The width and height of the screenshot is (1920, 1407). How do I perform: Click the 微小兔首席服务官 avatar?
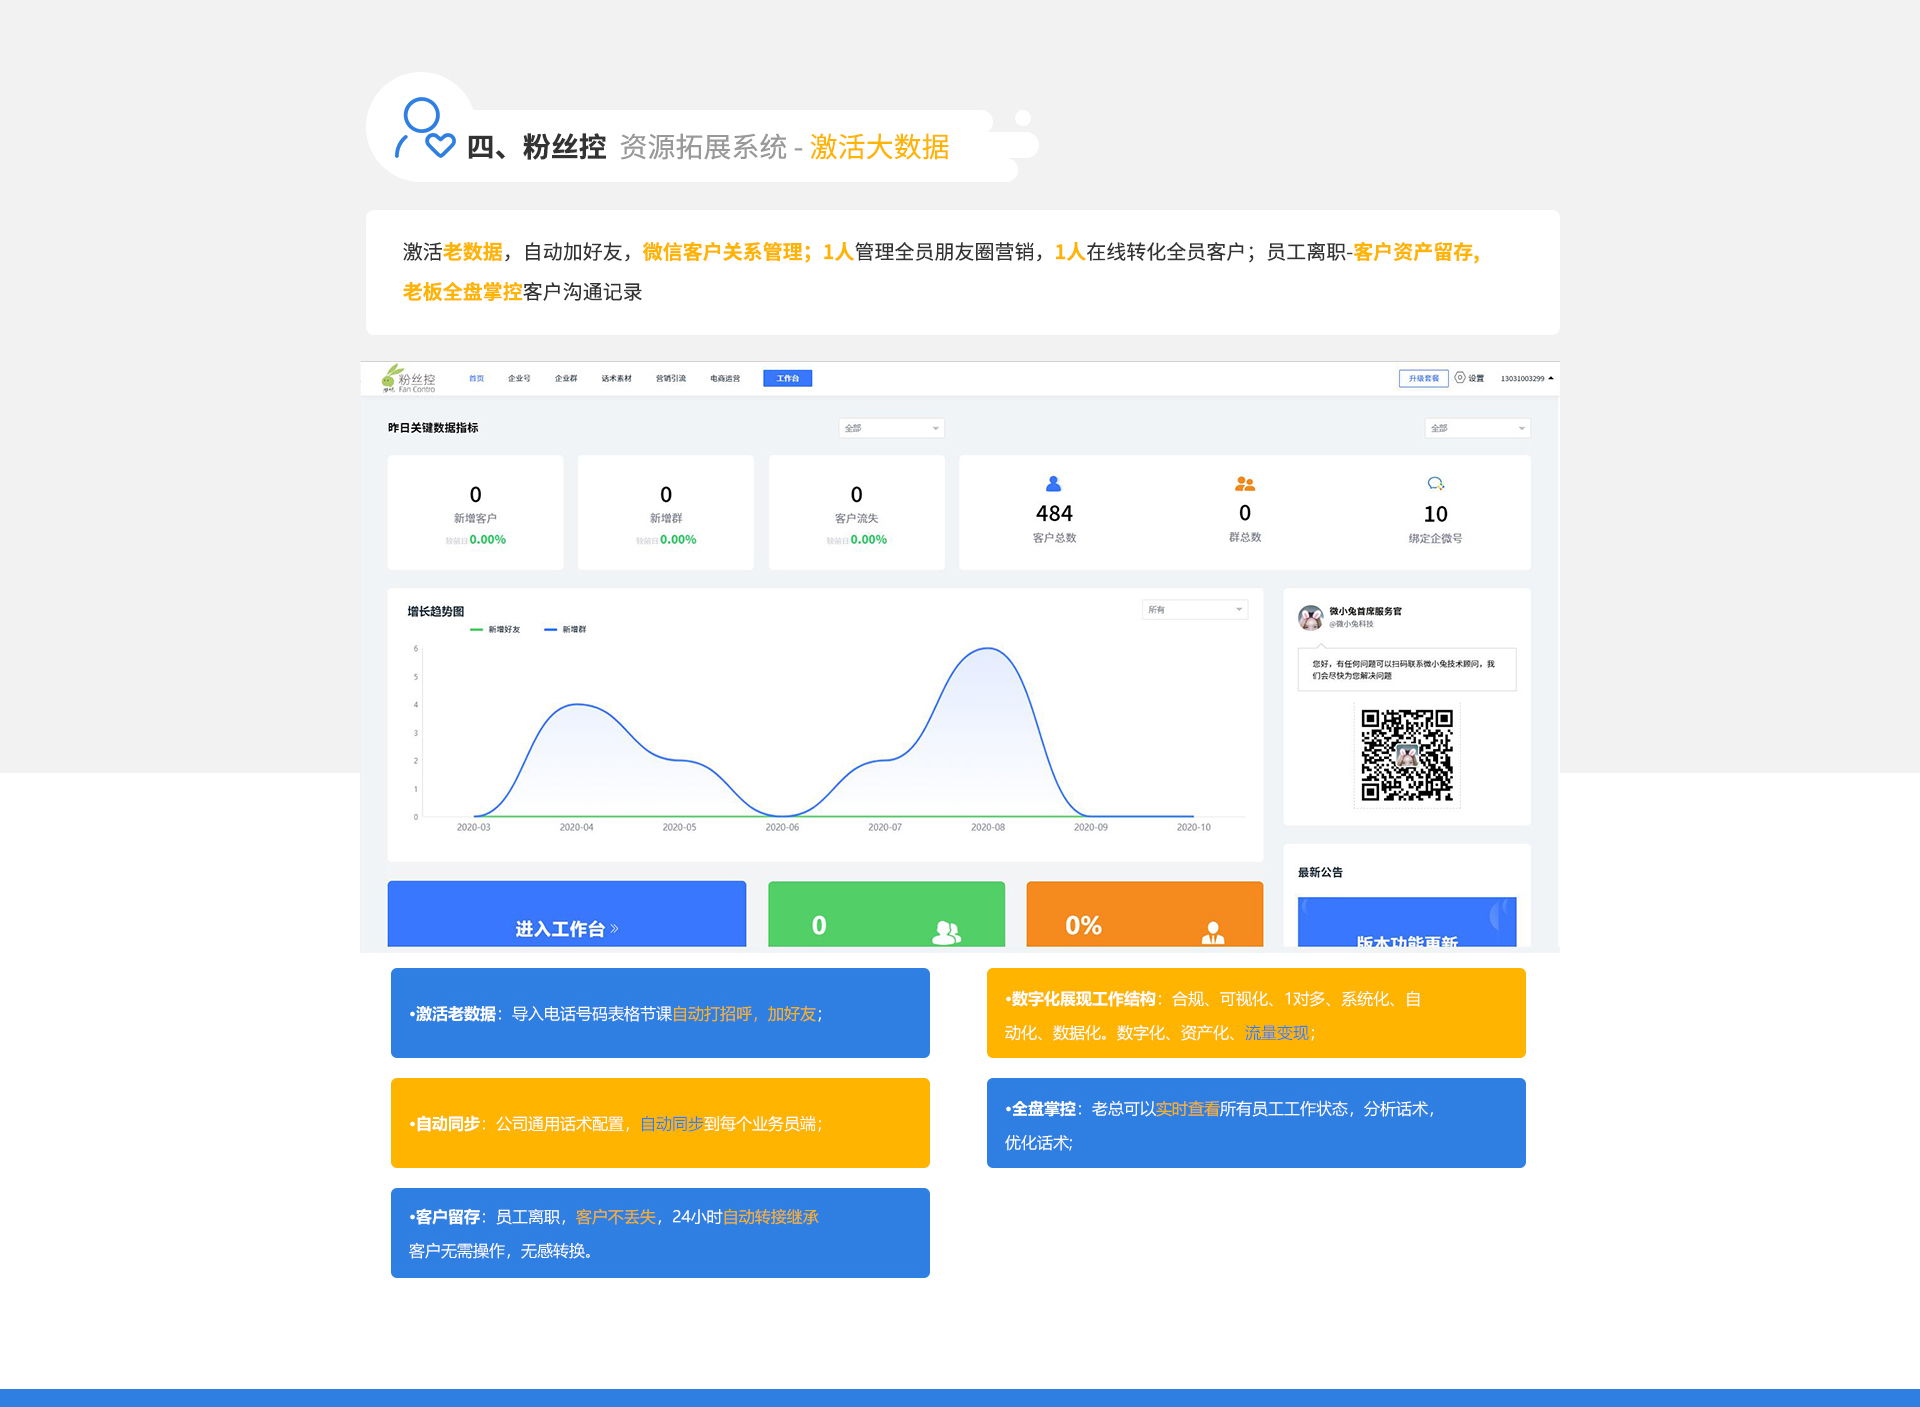[x=1310, y=617]
